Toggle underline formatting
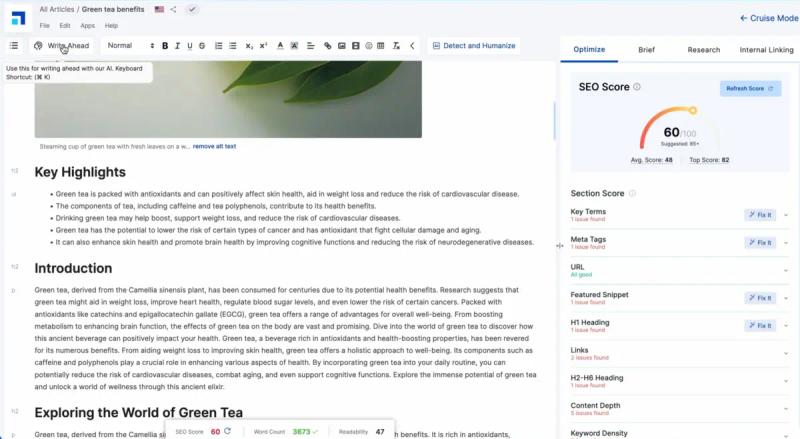Viewport: 800px width, 439px height. [x=189, y=45]
